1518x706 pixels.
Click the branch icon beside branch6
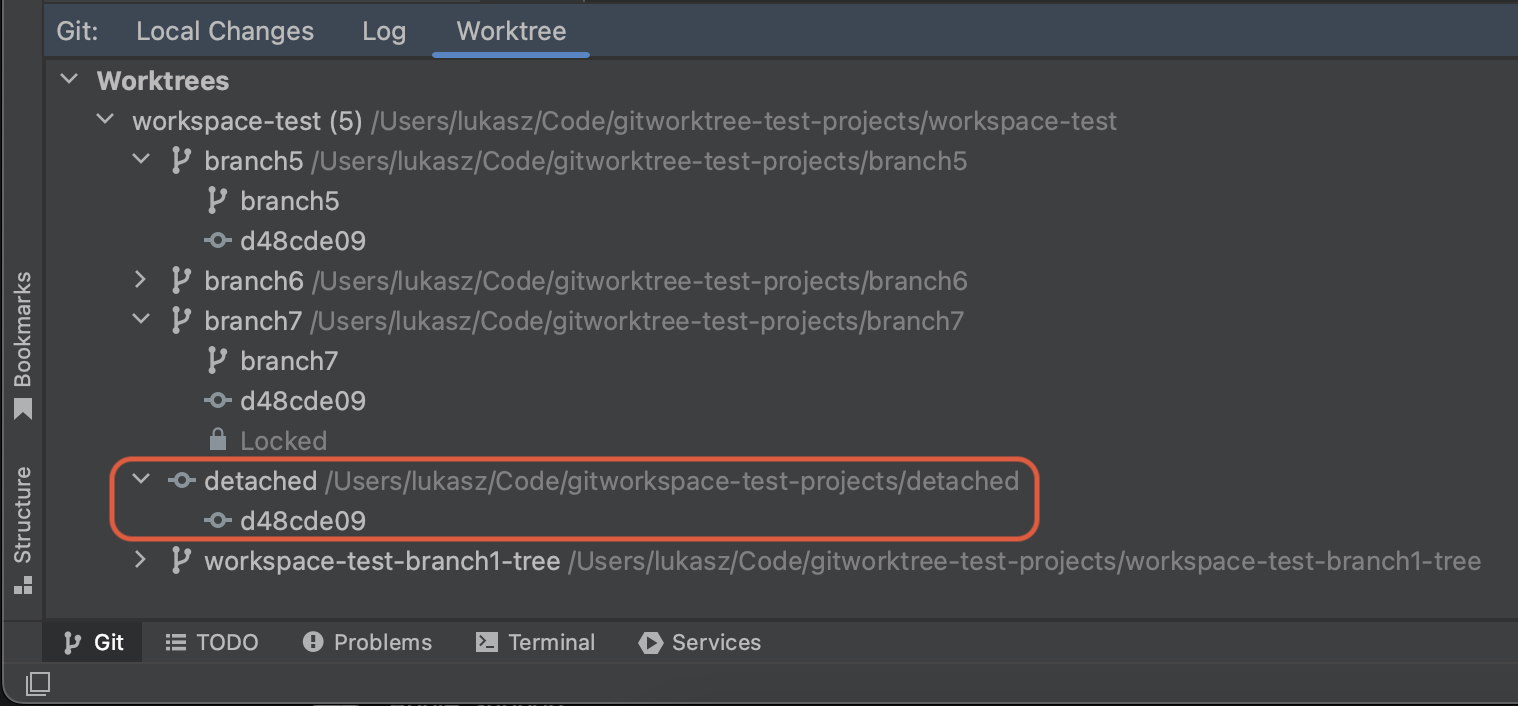coord(180,280)
